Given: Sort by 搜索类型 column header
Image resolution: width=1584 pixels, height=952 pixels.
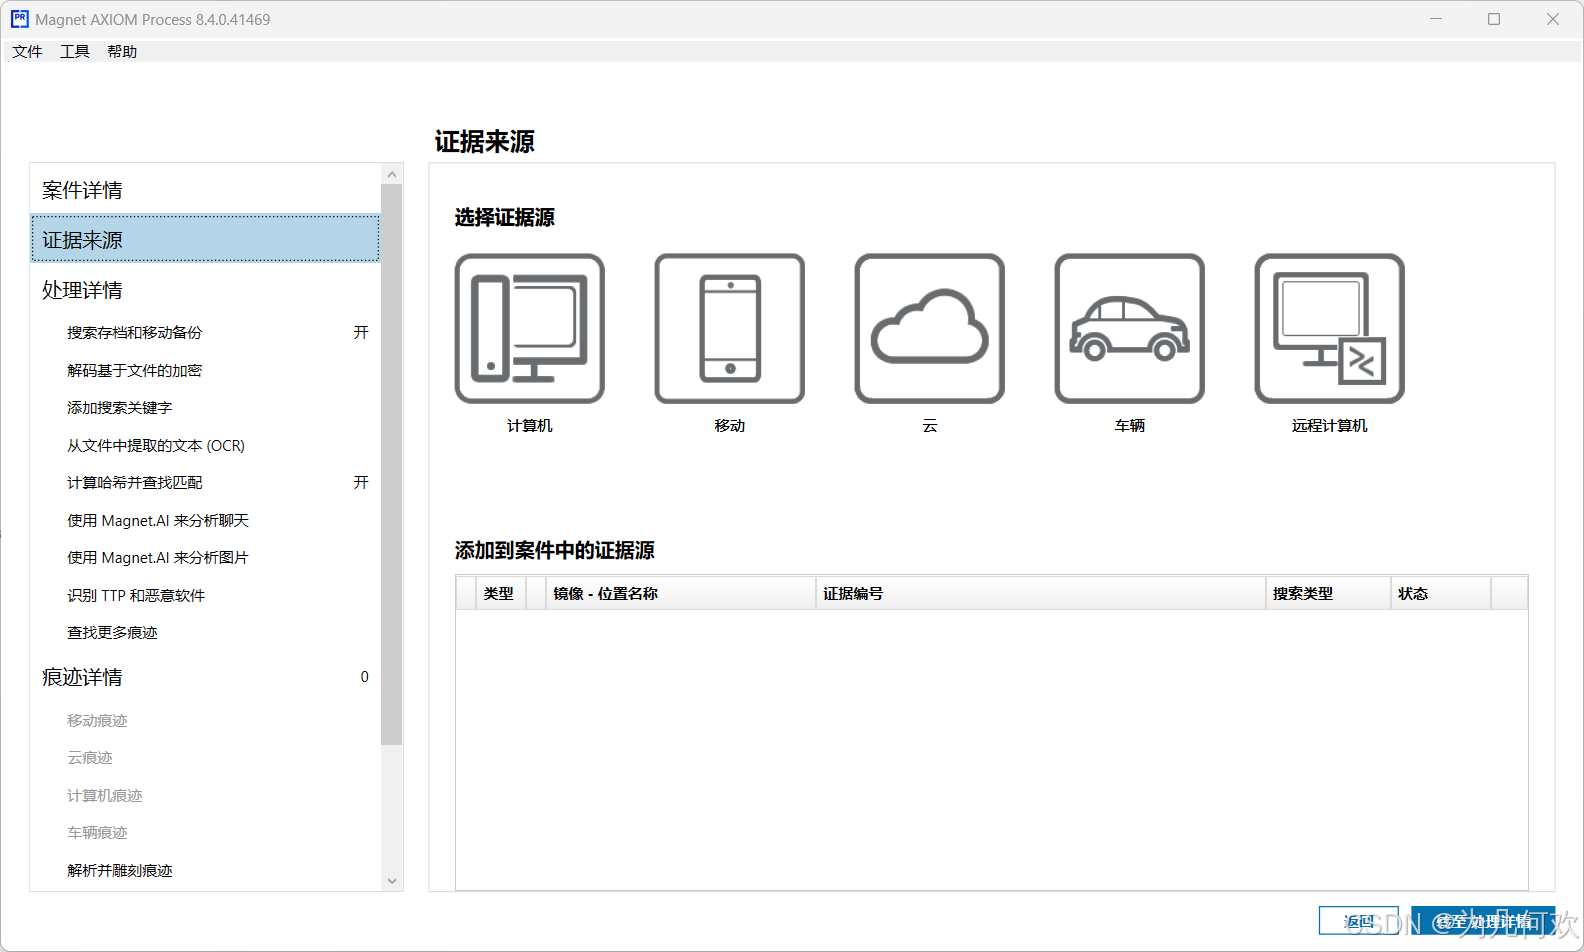Looking at the screenshot, I should pos(1328,593).
